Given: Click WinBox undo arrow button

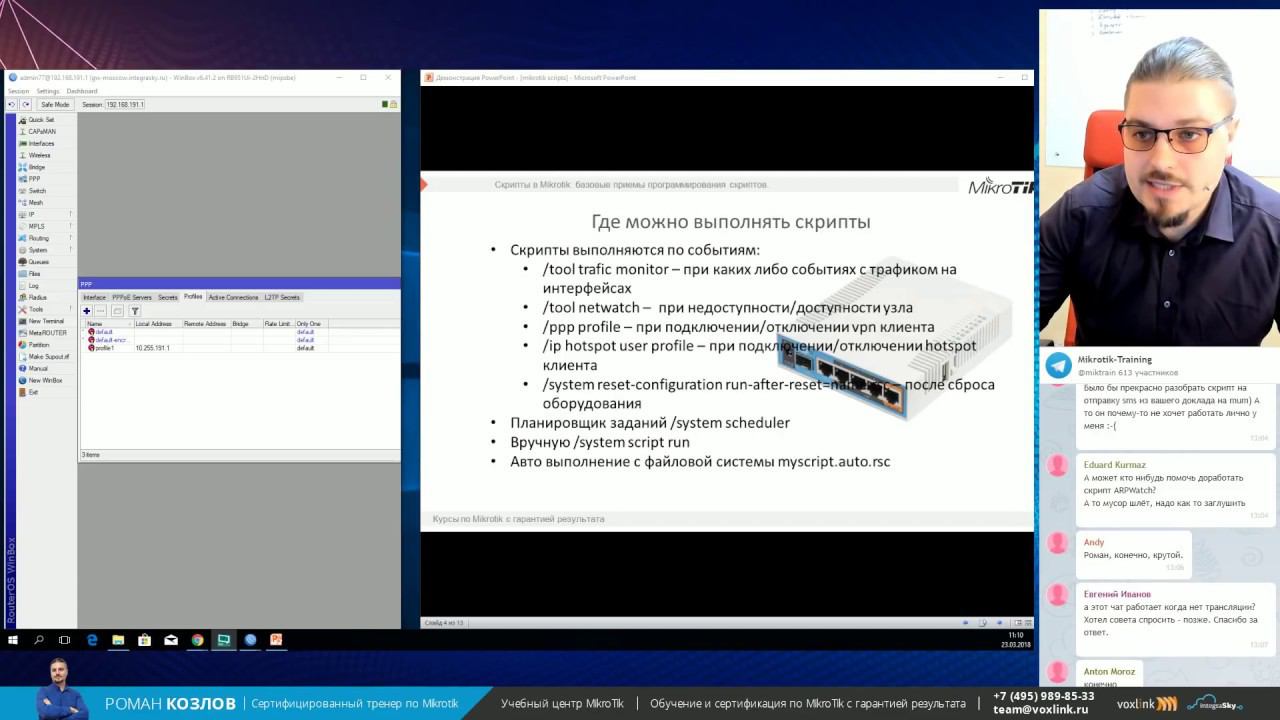Looking at the screenshot, I should coord(11,104).
